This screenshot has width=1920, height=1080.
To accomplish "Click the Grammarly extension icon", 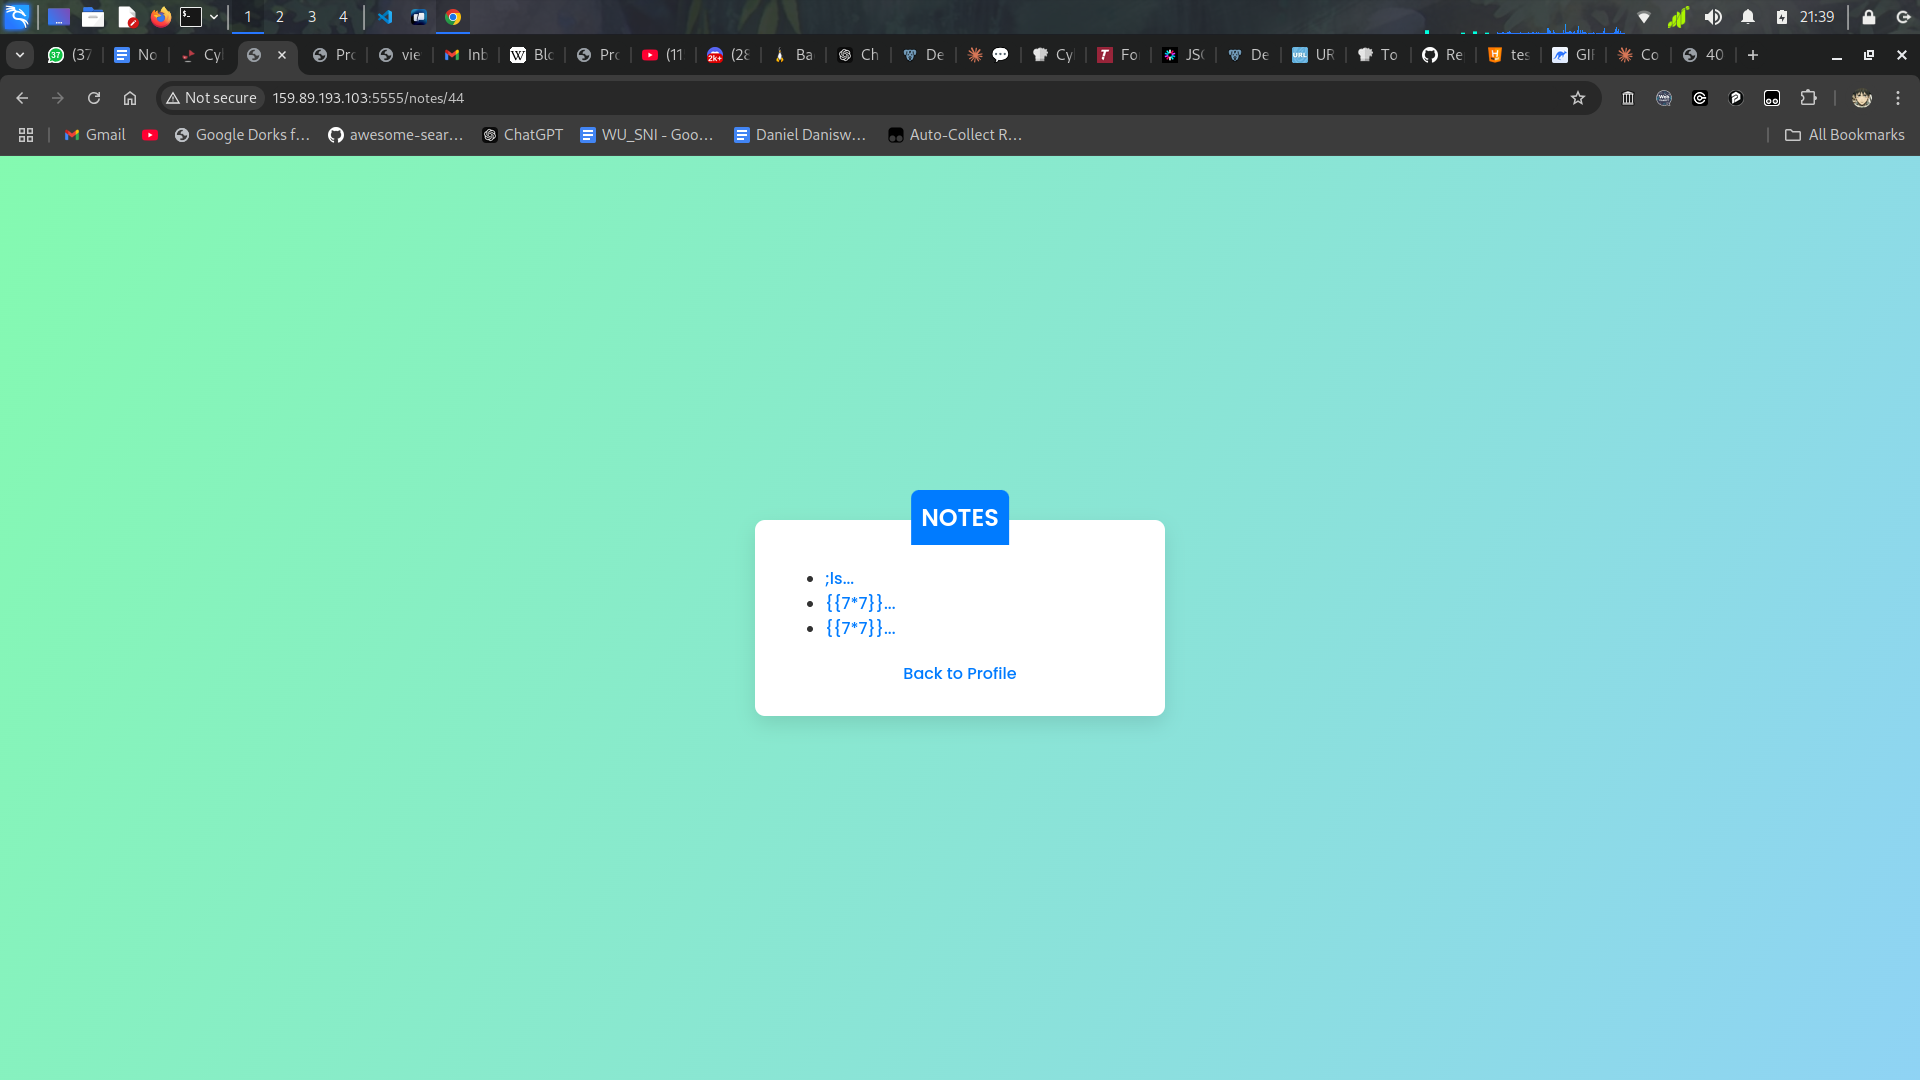I will click(1700, 98).
